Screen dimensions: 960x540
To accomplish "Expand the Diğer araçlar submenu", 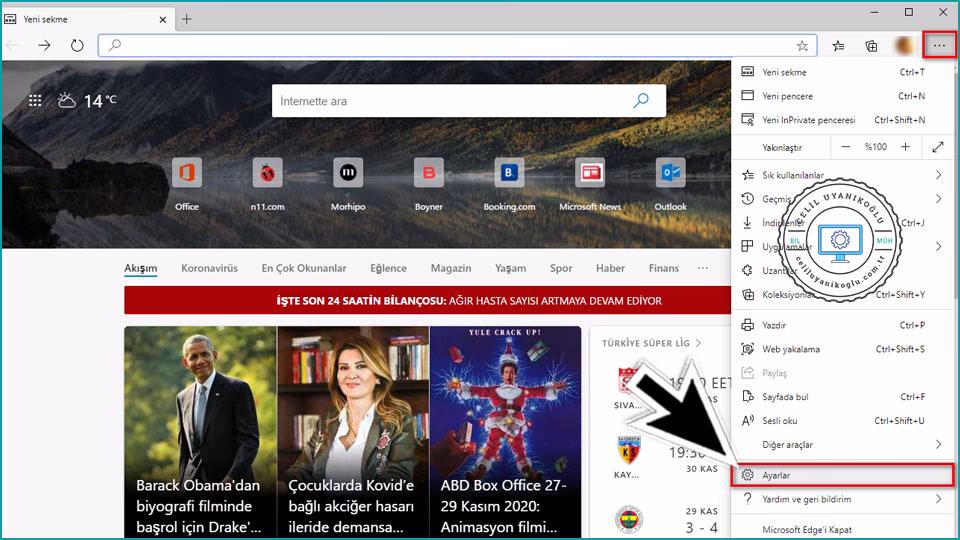I will pyautogui.click(x=938, y=444).
